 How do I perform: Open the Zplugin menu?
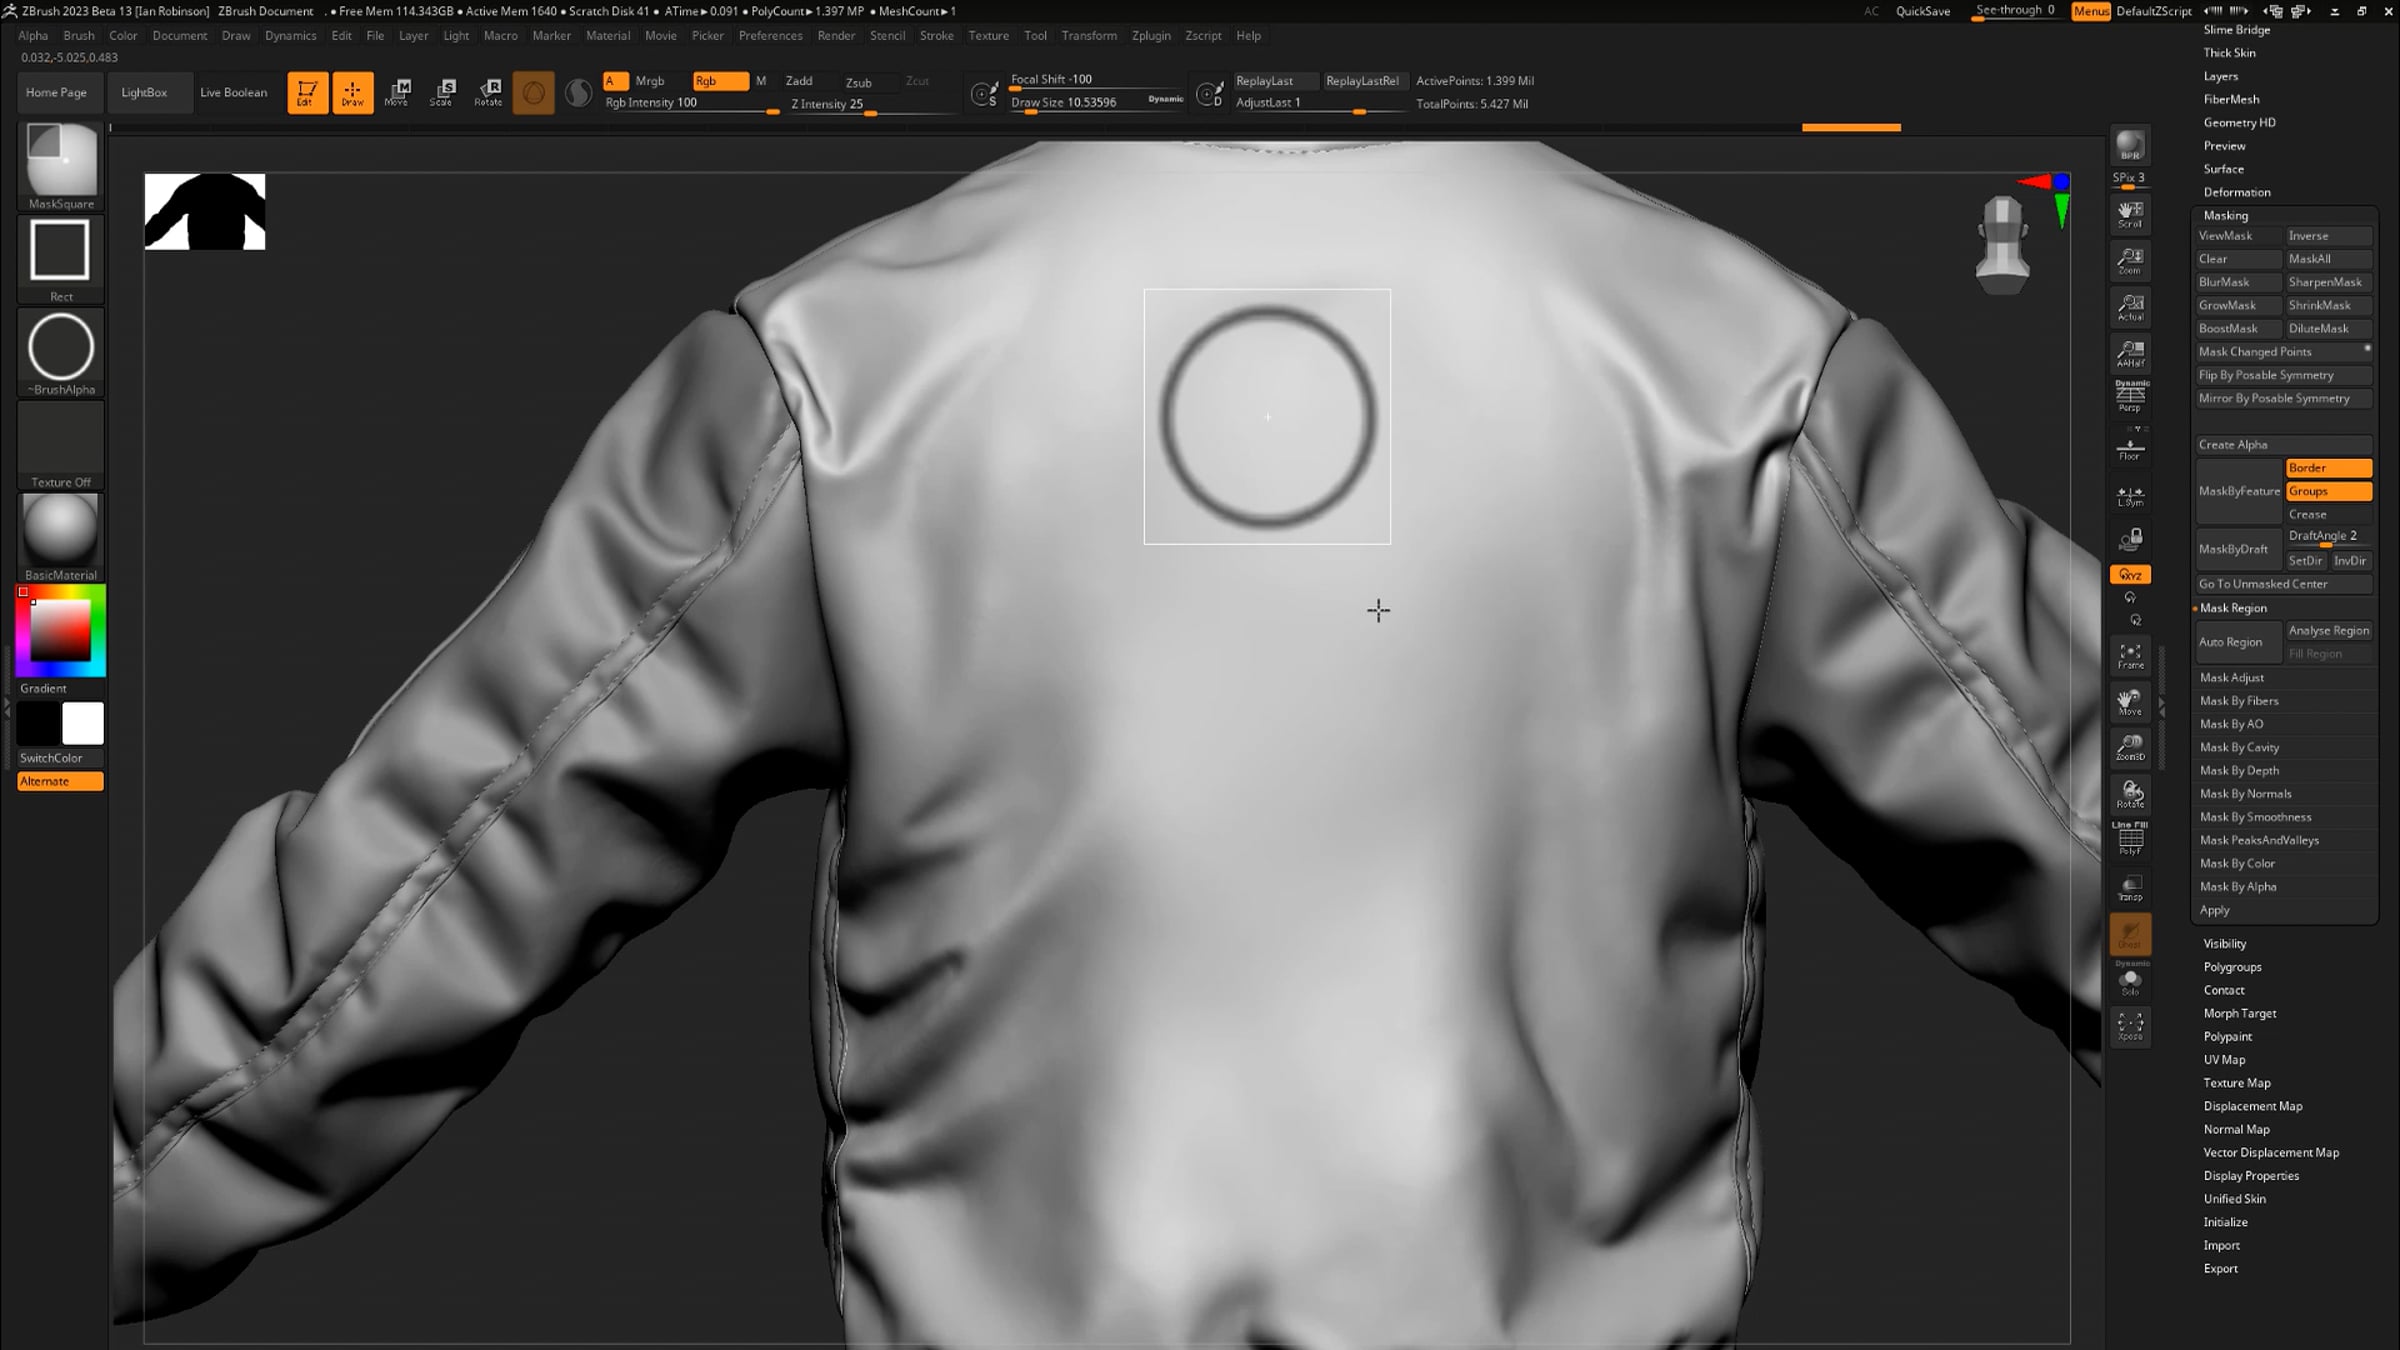pyautogui.click(x=1150, y=35)
